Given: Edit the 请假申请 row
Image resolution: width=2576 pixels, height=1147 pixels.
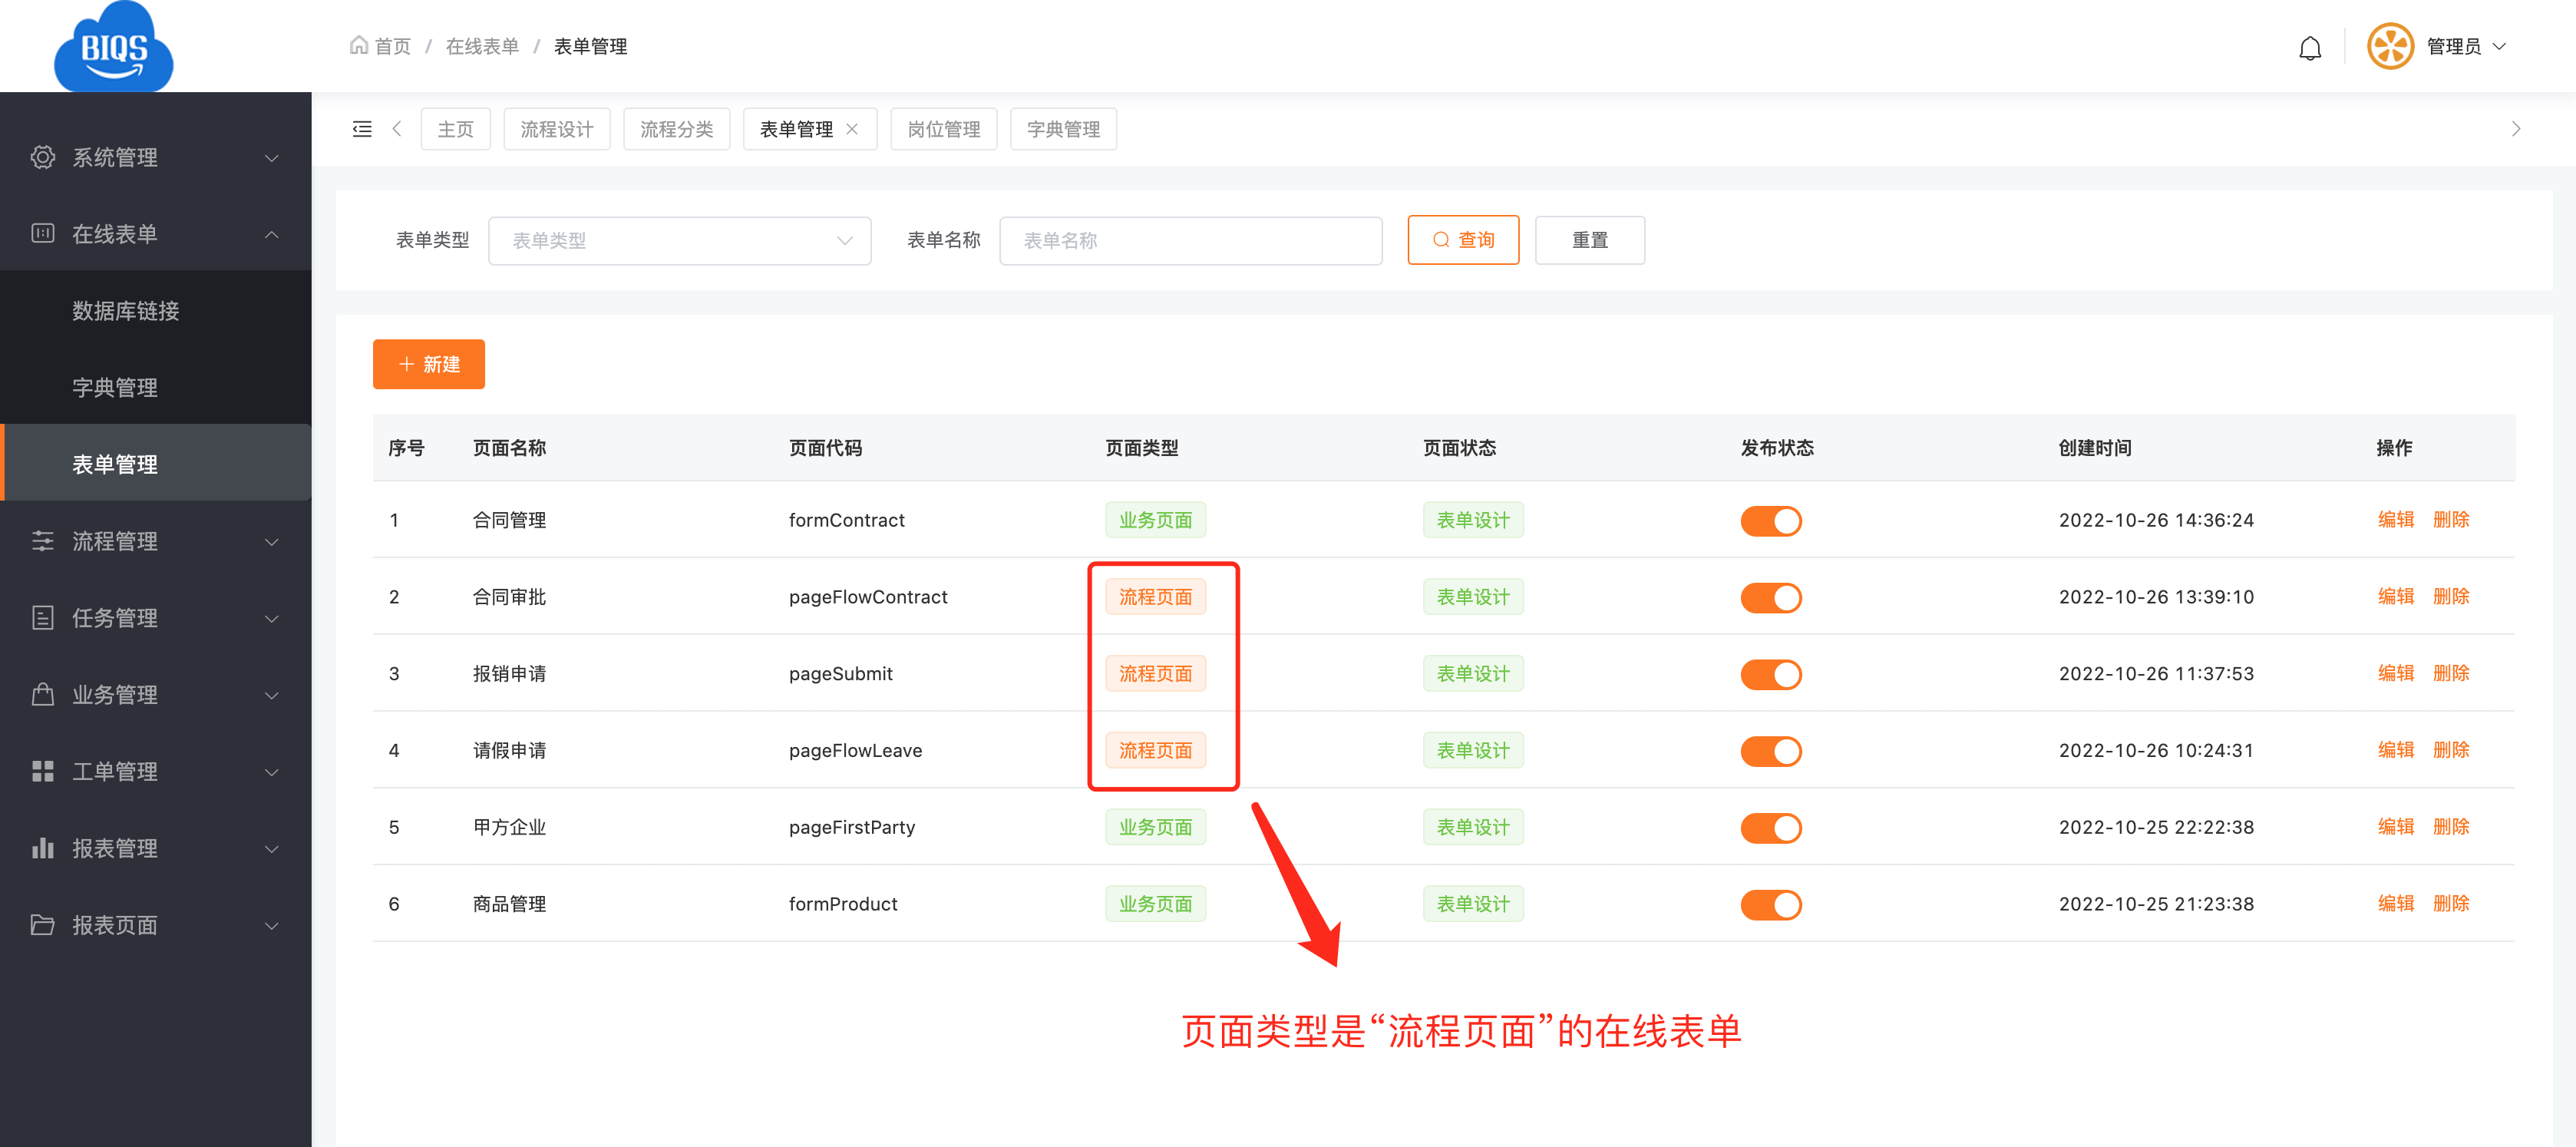Looking at the screenshot, I should point(2395,750).
